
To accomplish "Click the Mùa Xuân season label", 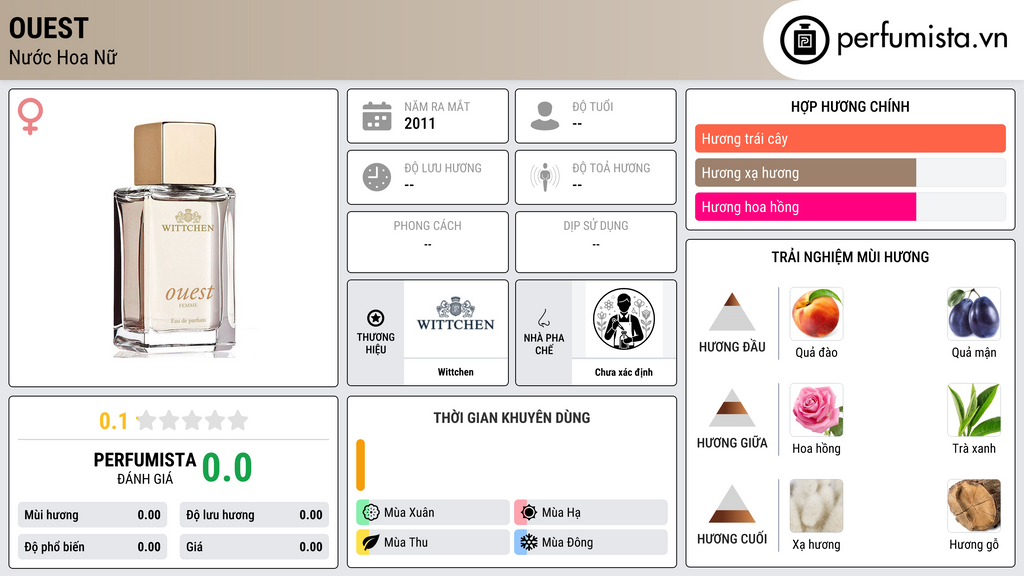I will point(409,513).
